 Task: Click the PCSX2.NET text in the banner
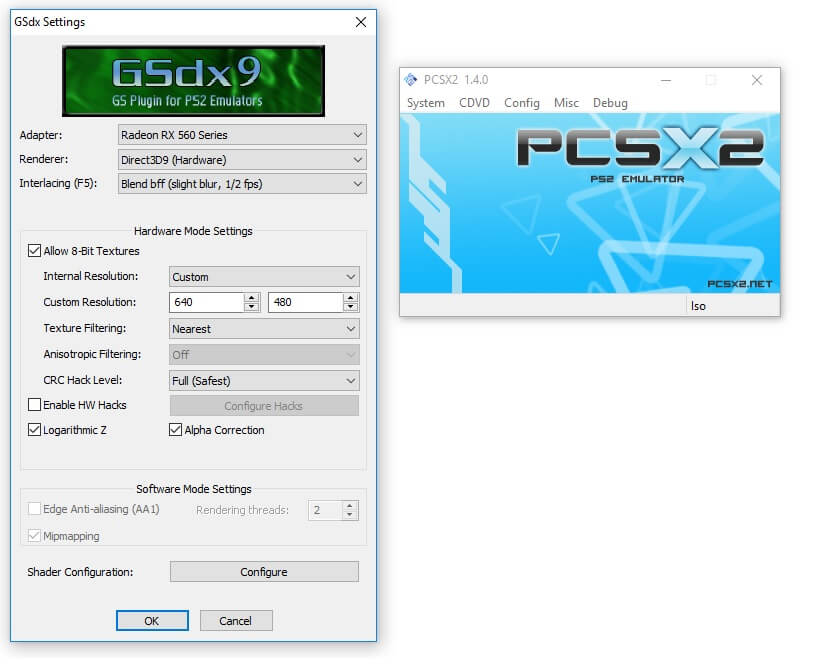click(x=740, y=284)
